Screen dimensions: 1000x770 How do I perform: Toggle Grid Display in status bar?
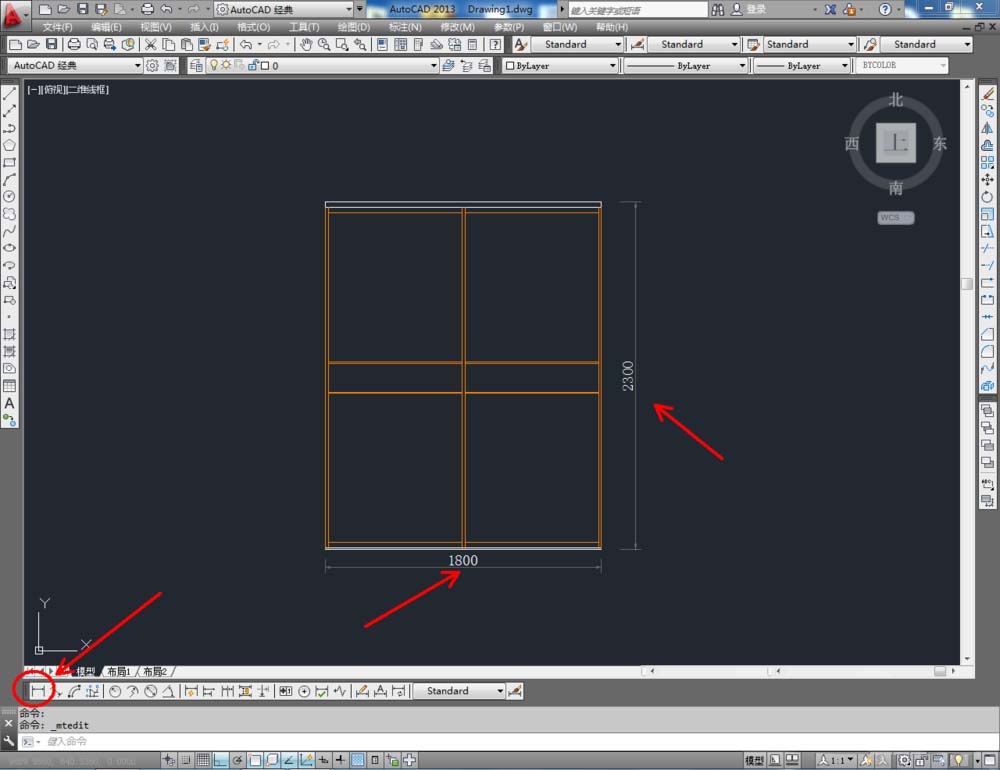click(x=203, y=760)
